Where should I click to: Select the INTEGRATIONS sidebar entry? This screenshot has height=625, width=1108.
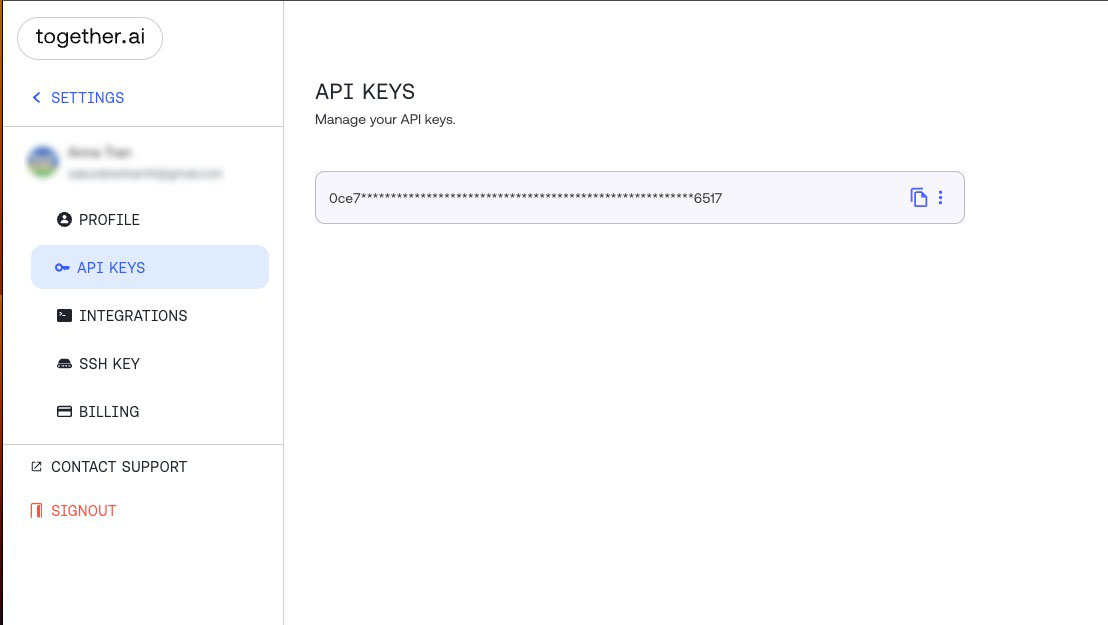tap(133, 315)
